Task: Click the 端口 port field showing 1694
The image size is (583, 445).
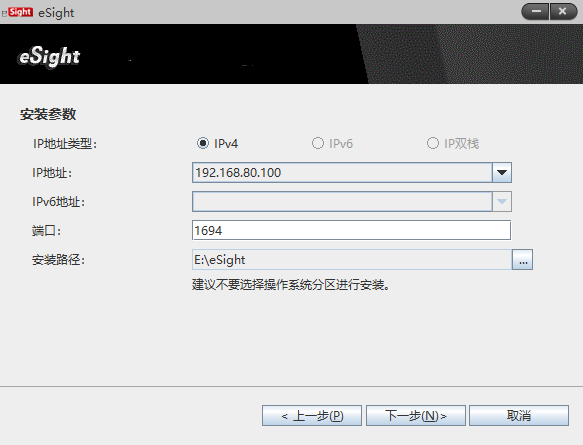Action: 351,230
